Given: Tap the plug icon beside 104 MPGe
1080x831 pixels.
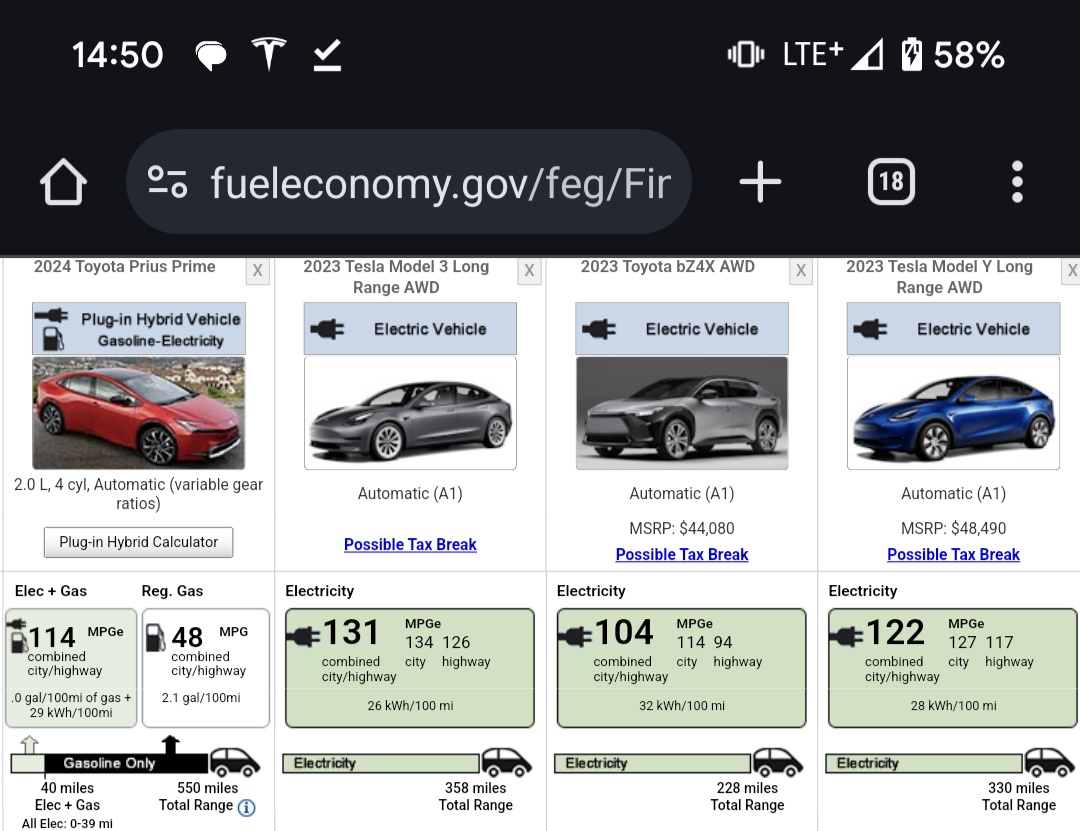Looking at the screenshot, I should coord(574,635).
